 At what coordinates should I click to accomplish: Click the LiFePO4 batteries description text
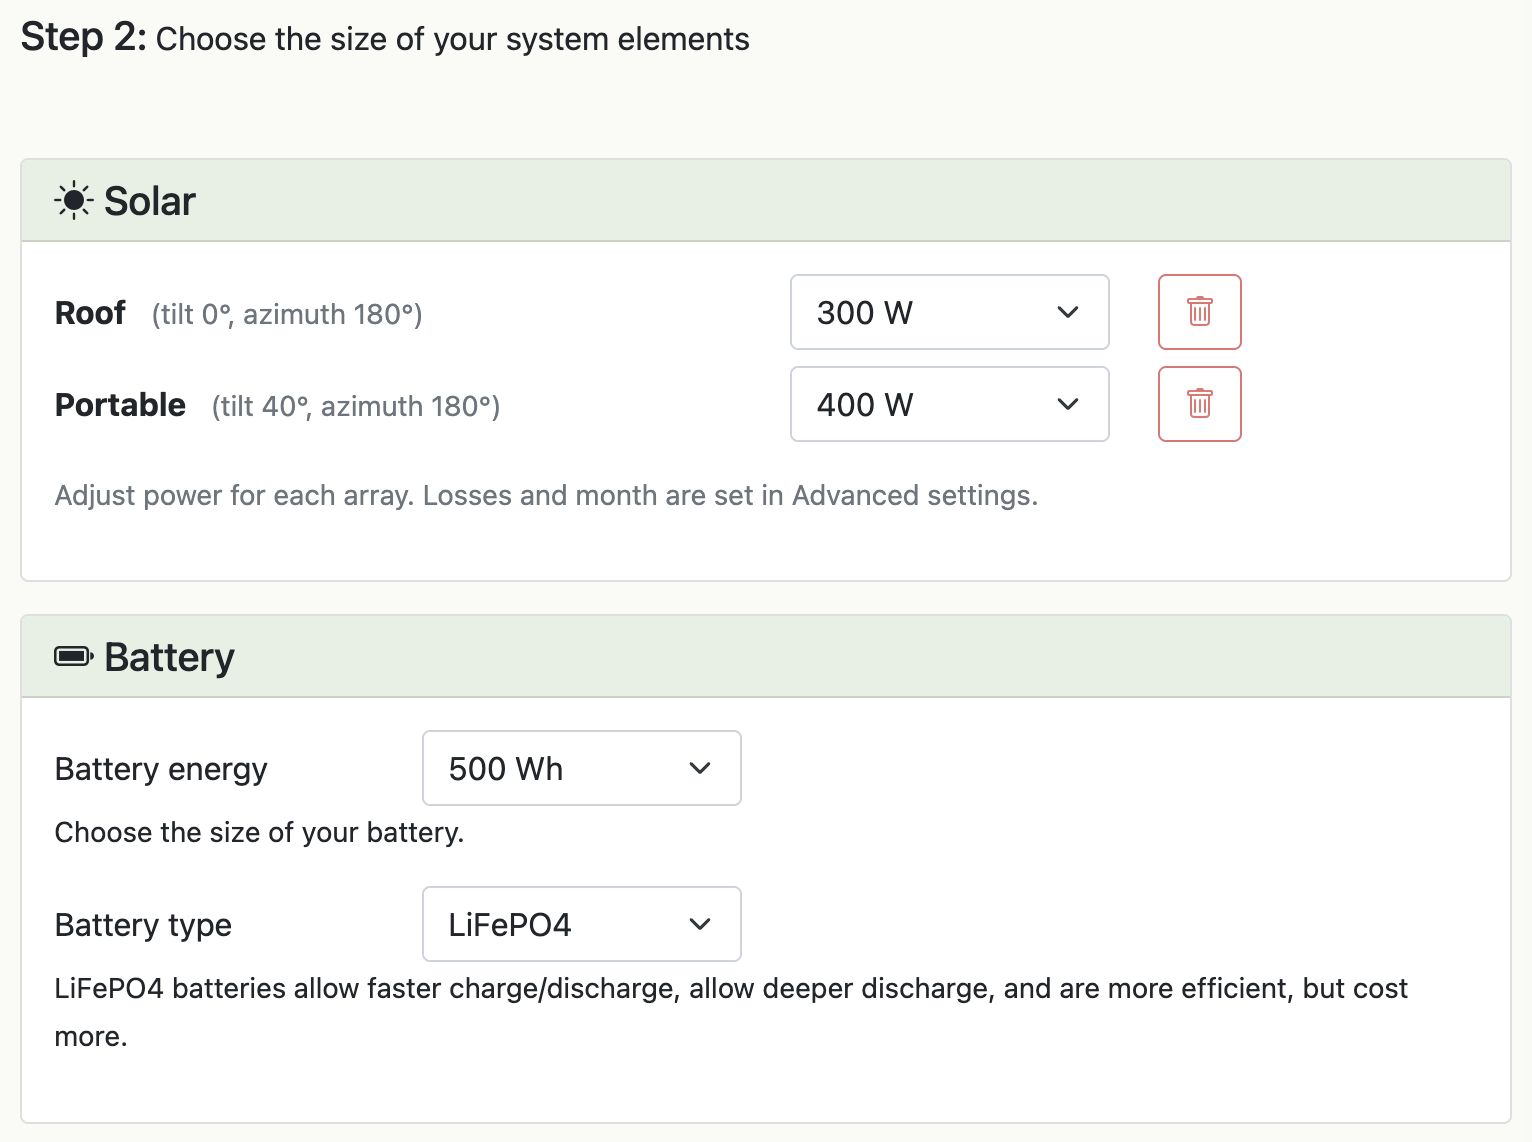(x=730, y=989)
